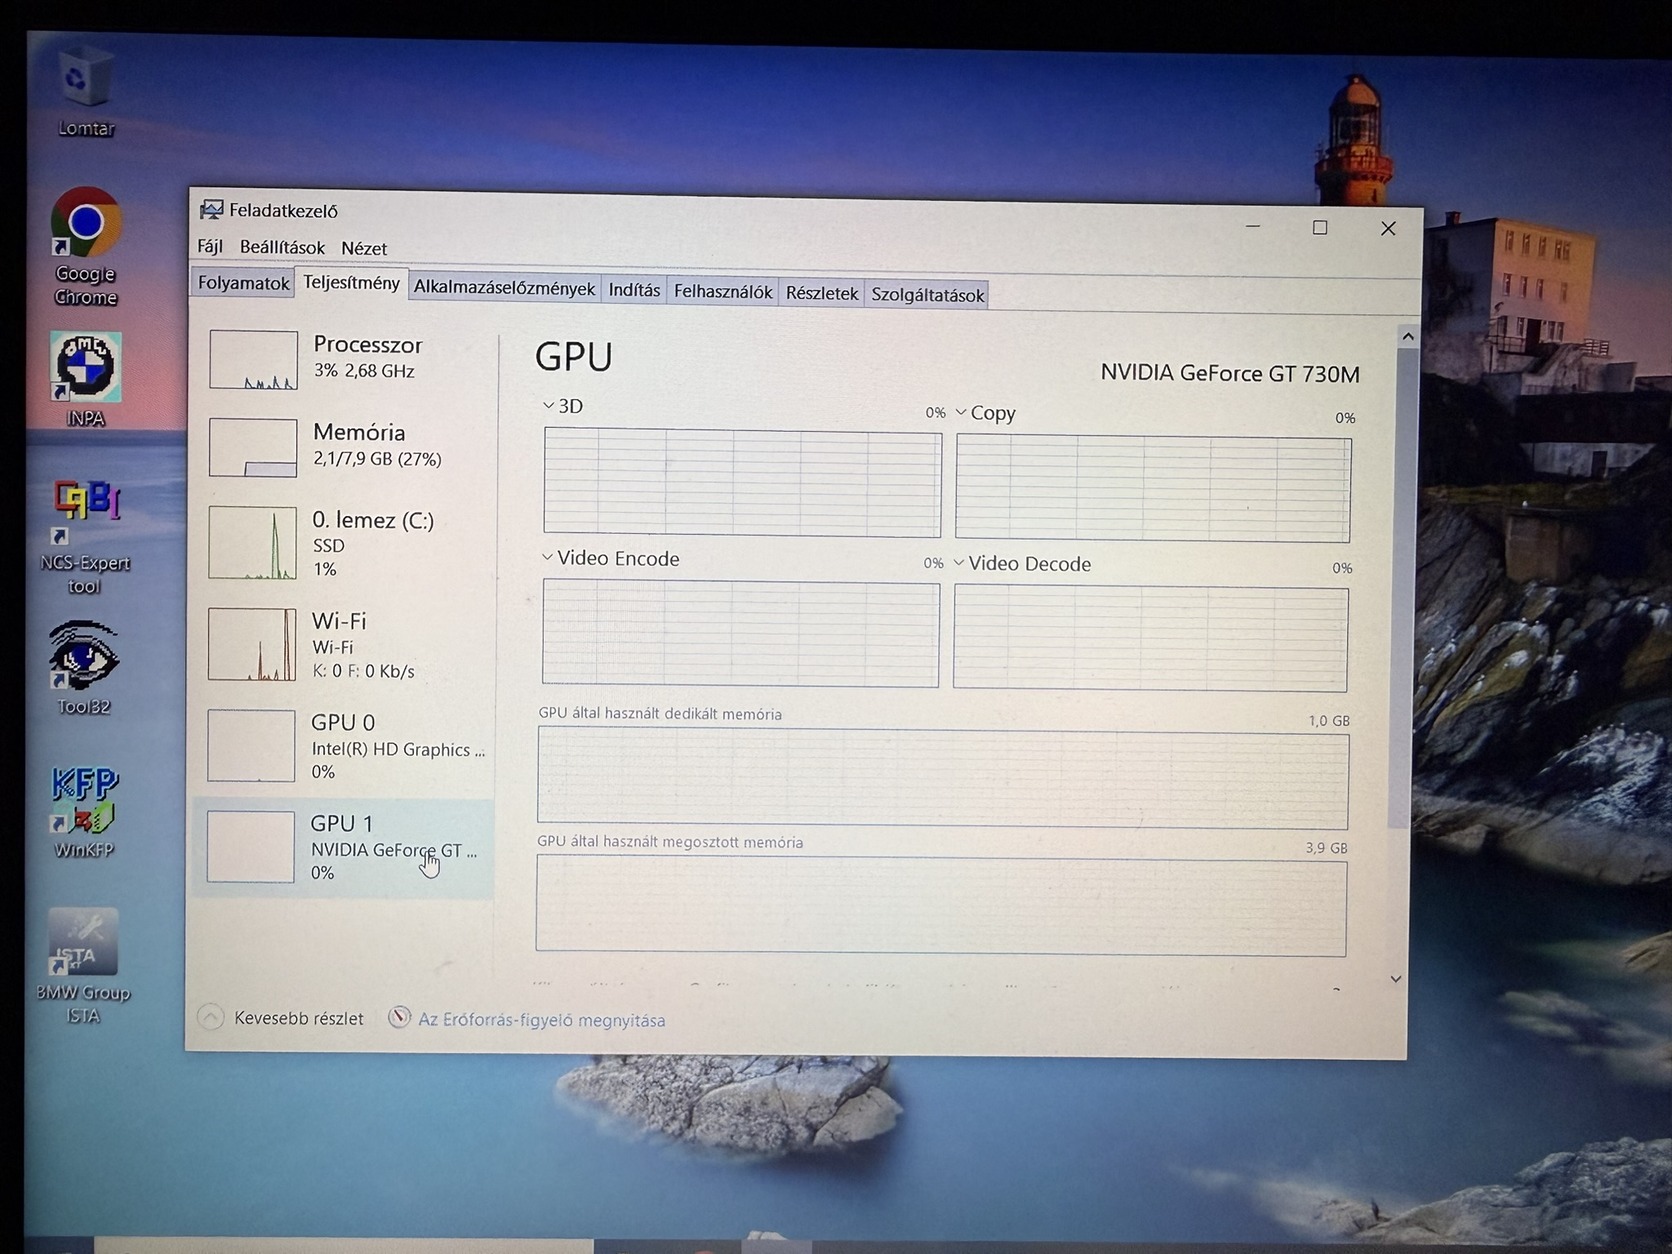Screen dimensions: 1672x1254
Task: Click the scrollbar down arrow in GPU panel
Action: (x=1396, y=979)
